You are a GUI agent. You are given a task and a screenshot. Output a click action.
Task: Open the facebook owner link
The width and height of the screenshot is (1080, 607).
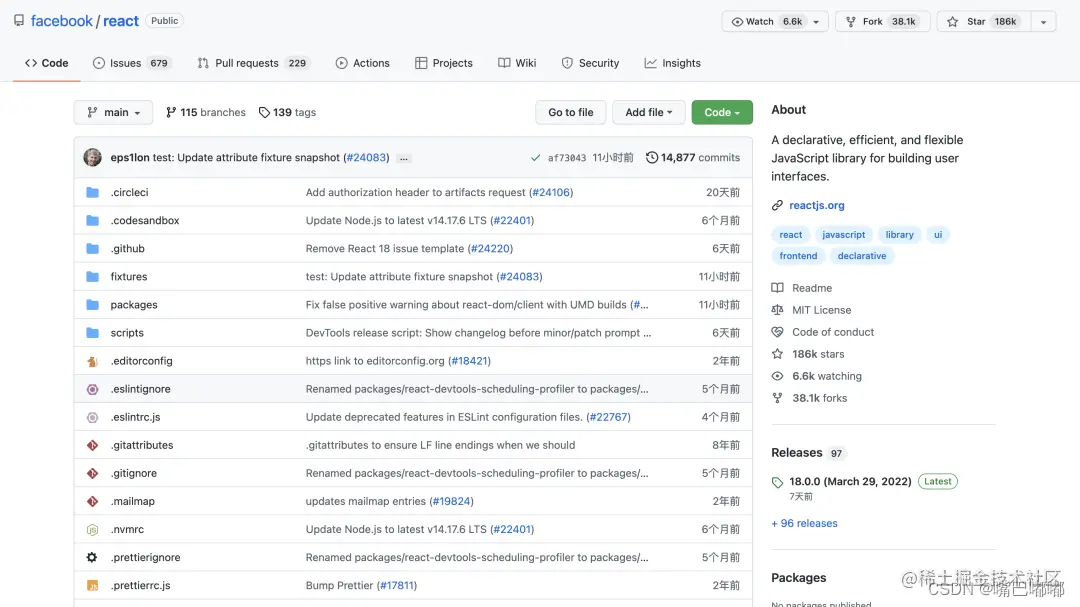[61, 21]
